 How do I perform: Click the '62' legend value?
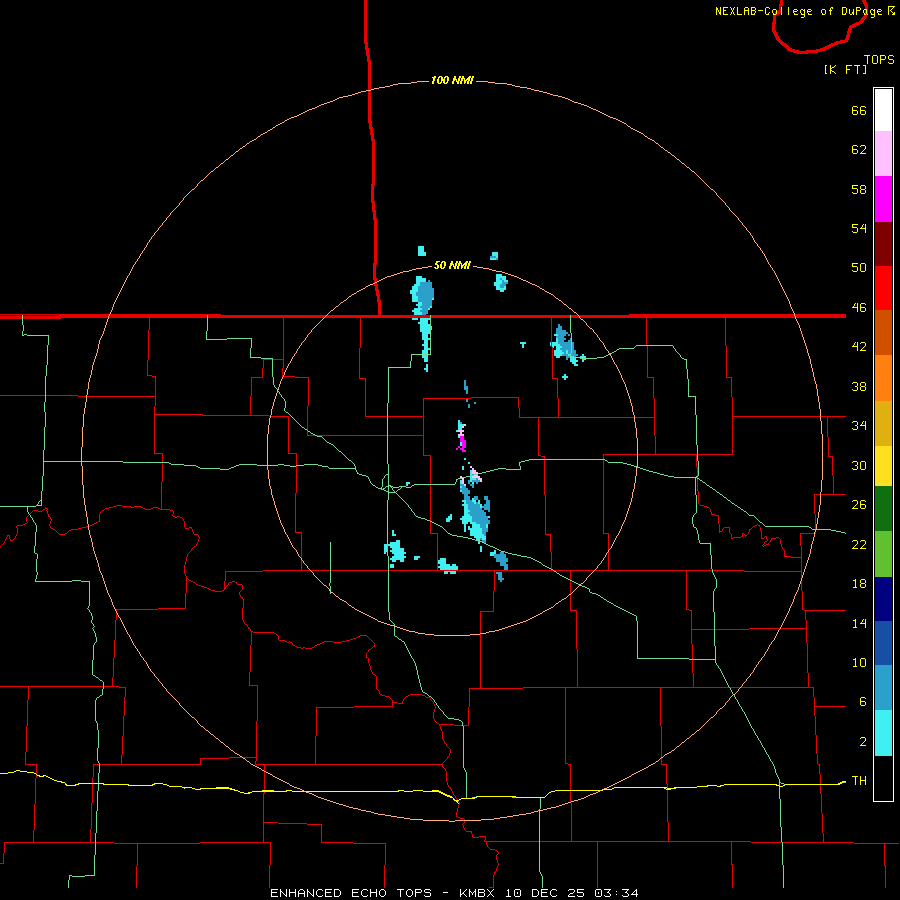pos(859,150)
